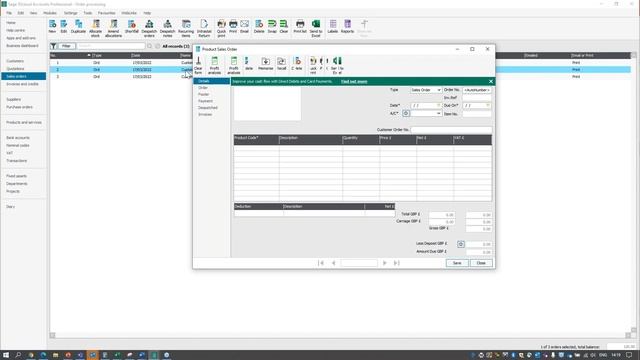Click the search box above order list
The width and height of the screenshot is (640, 360).
pos(111,46)
